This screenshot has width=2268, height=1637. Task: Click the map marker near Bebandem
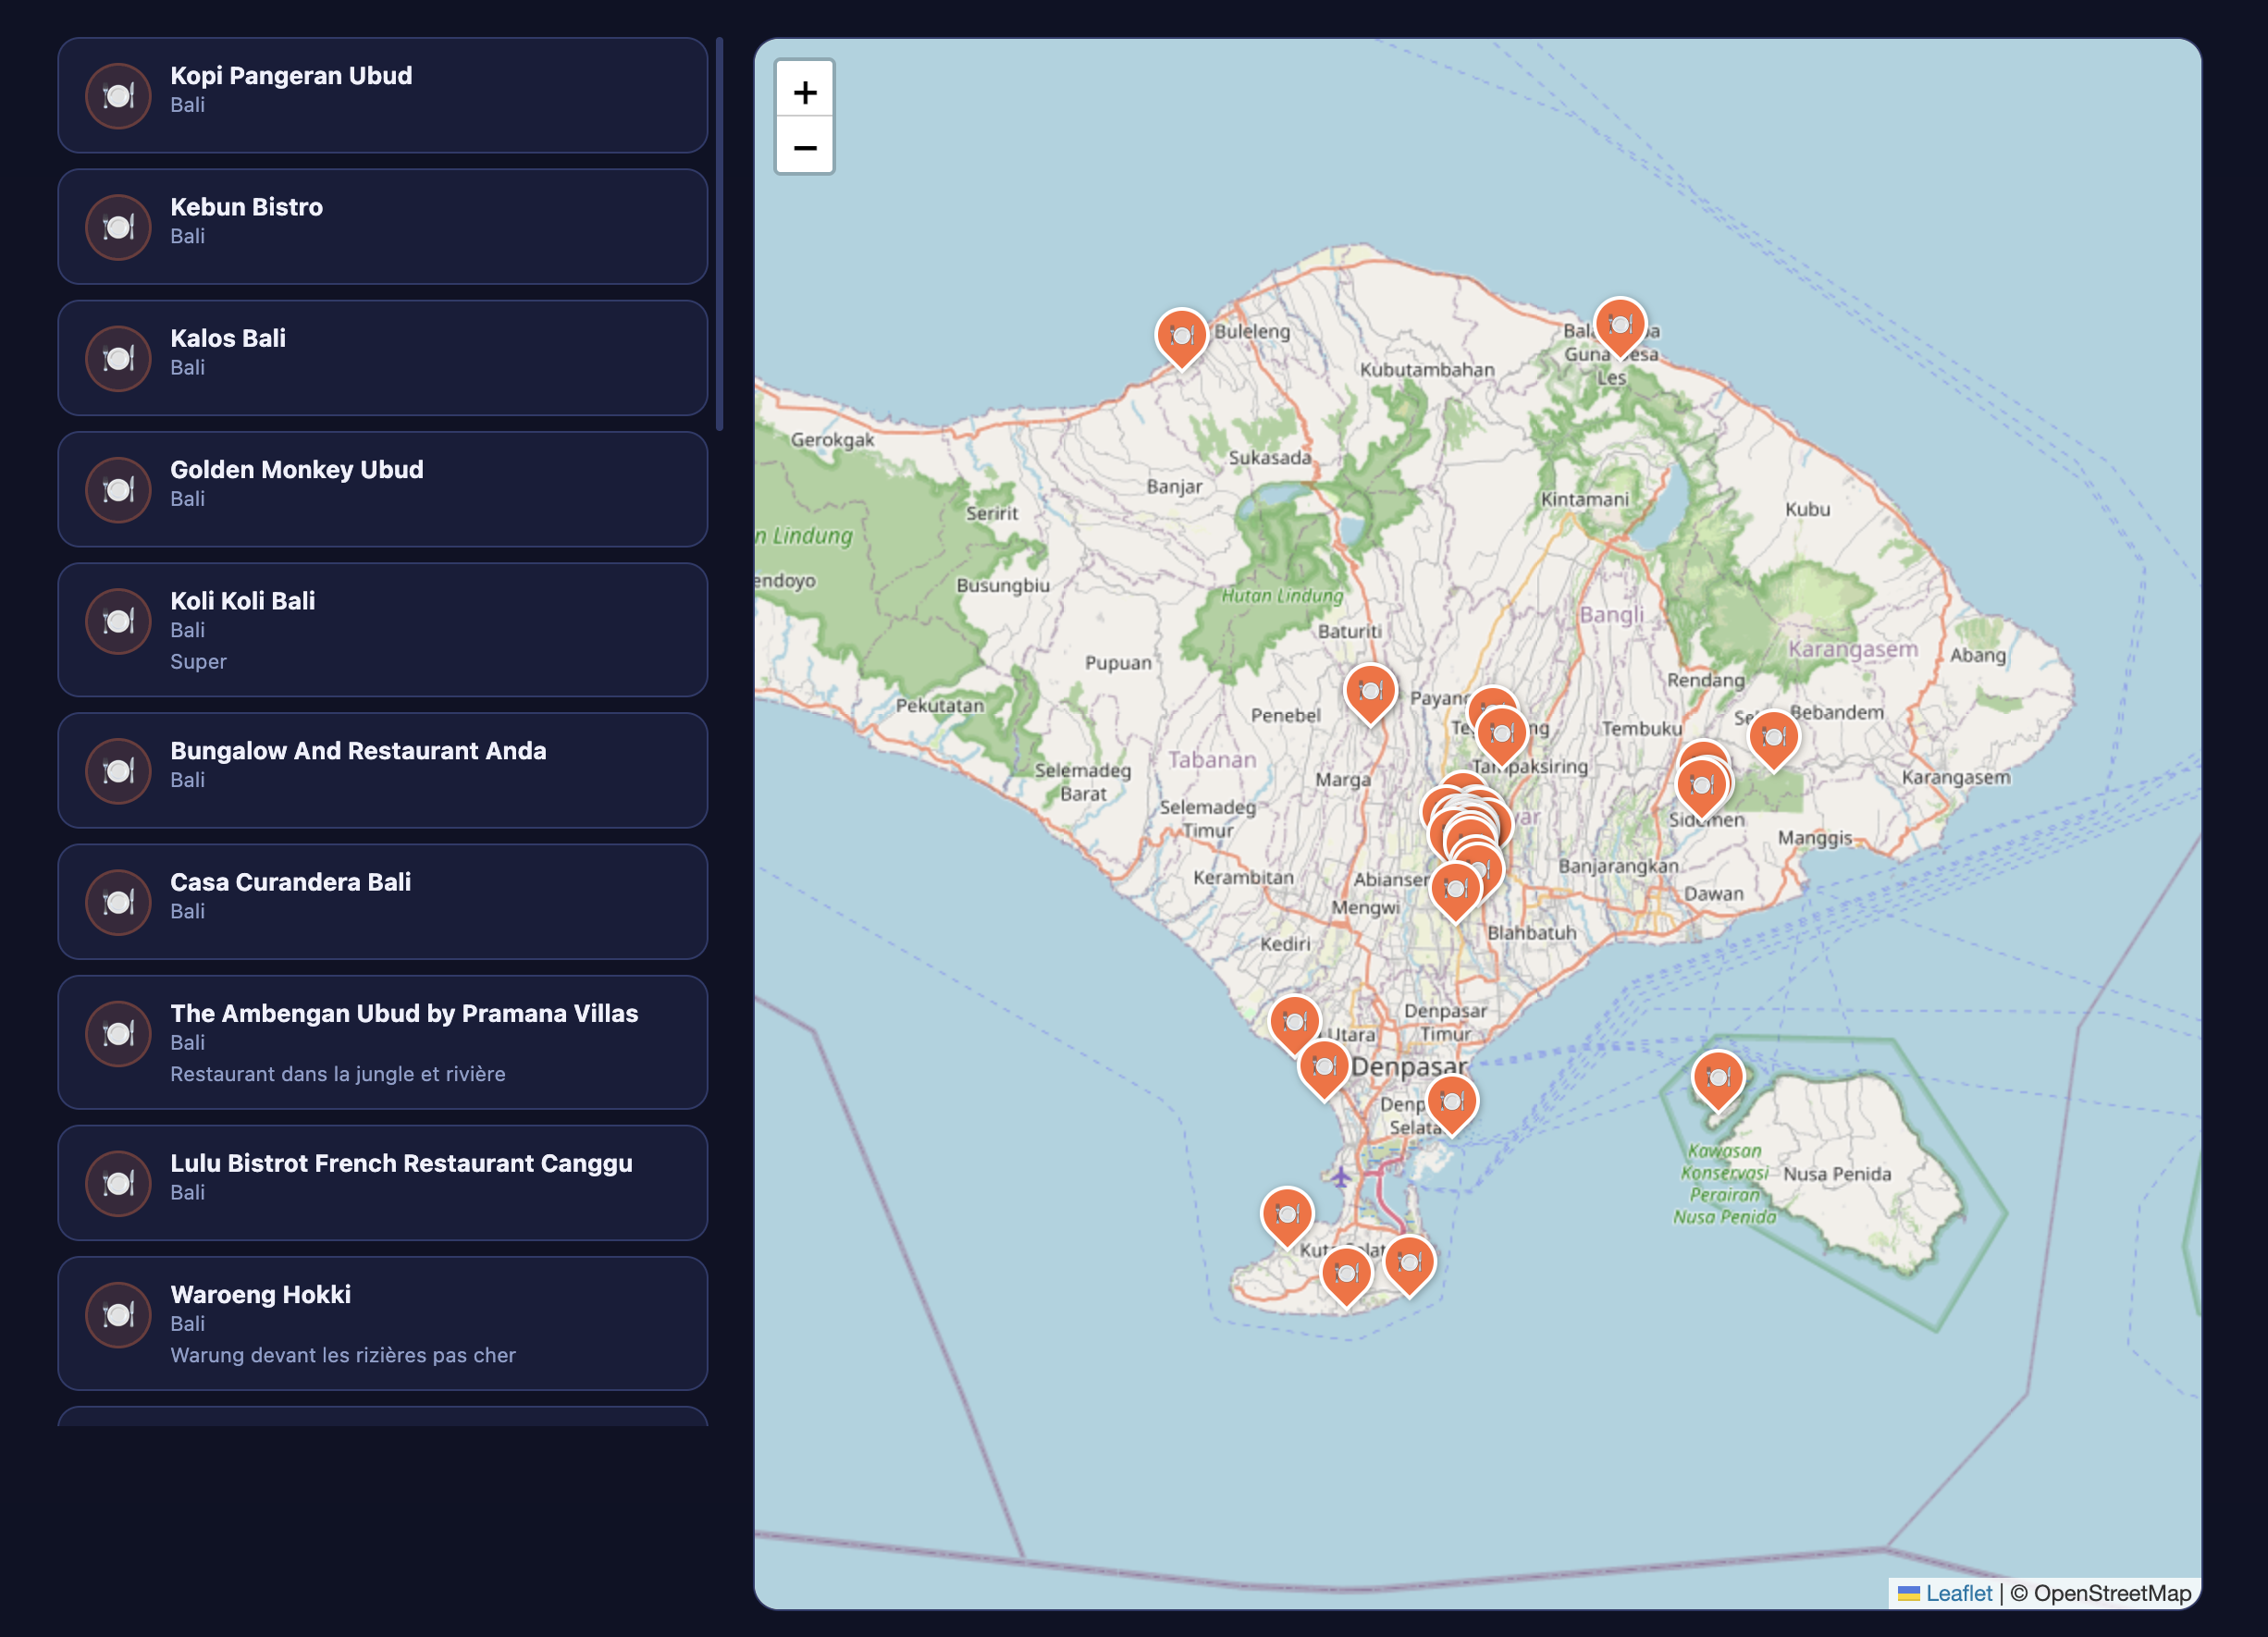pos(1773,739)
